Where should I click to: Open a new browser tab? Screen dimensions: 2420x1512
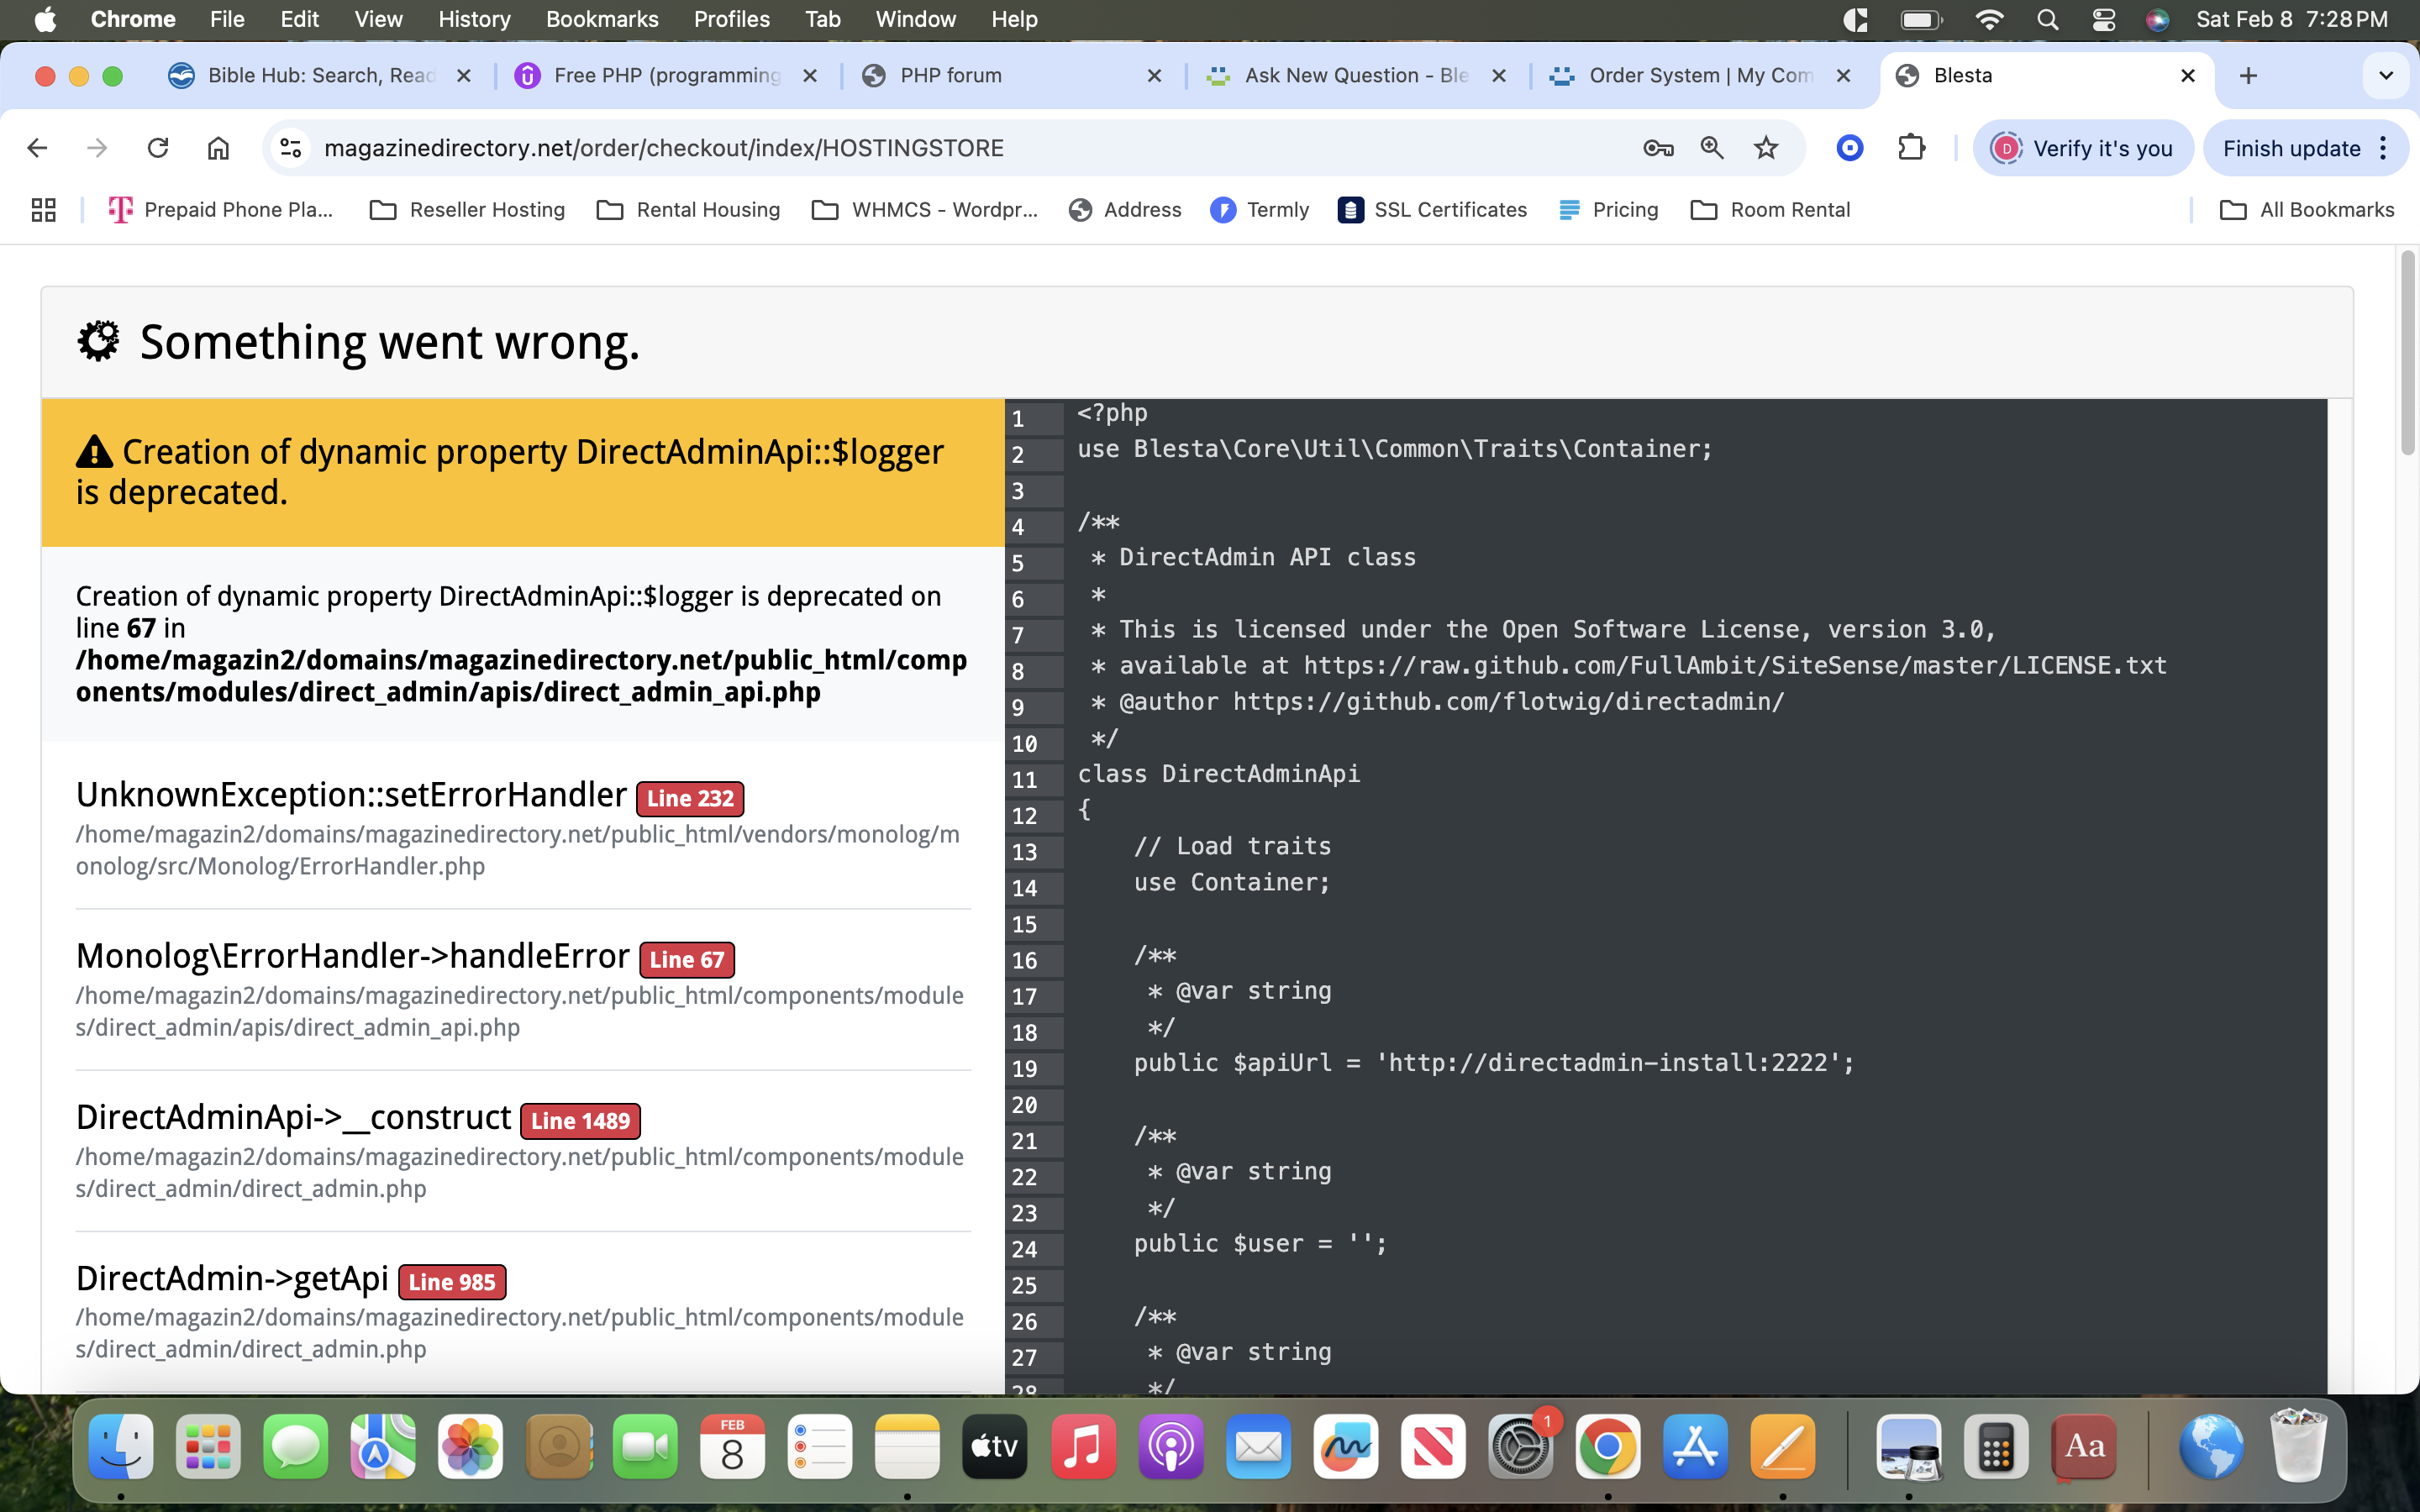click(x=2248, y=76)
